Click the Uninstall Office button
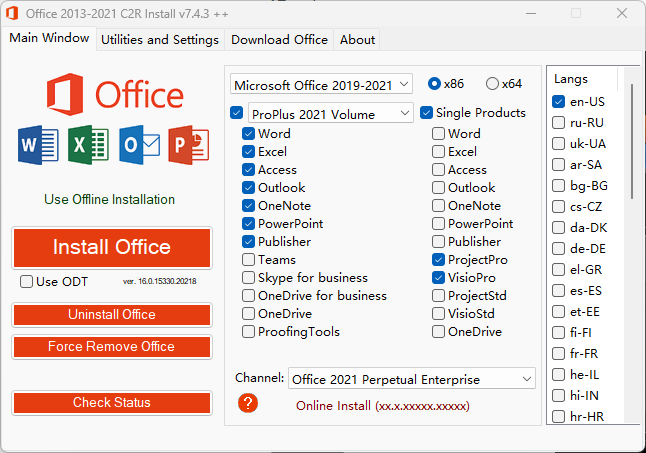 click(x=112, y=315)
